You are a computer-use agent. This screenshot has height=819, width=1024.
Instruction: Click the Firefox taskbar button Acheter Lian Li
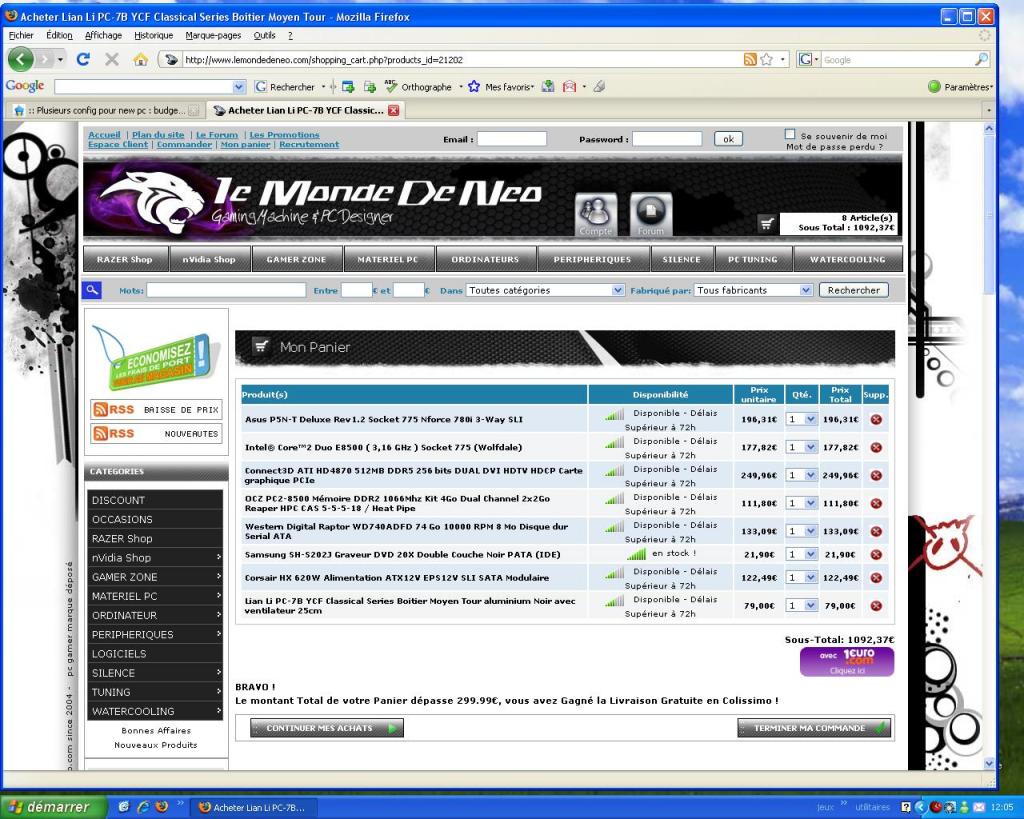coord(255,807)
